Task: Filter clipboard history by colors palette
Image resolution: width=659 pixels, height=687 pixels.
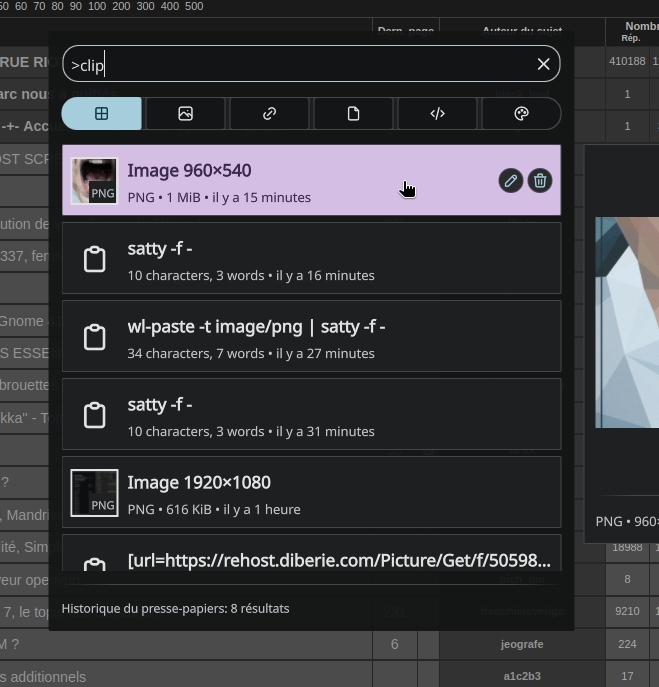Action: (x=521, y=114)
